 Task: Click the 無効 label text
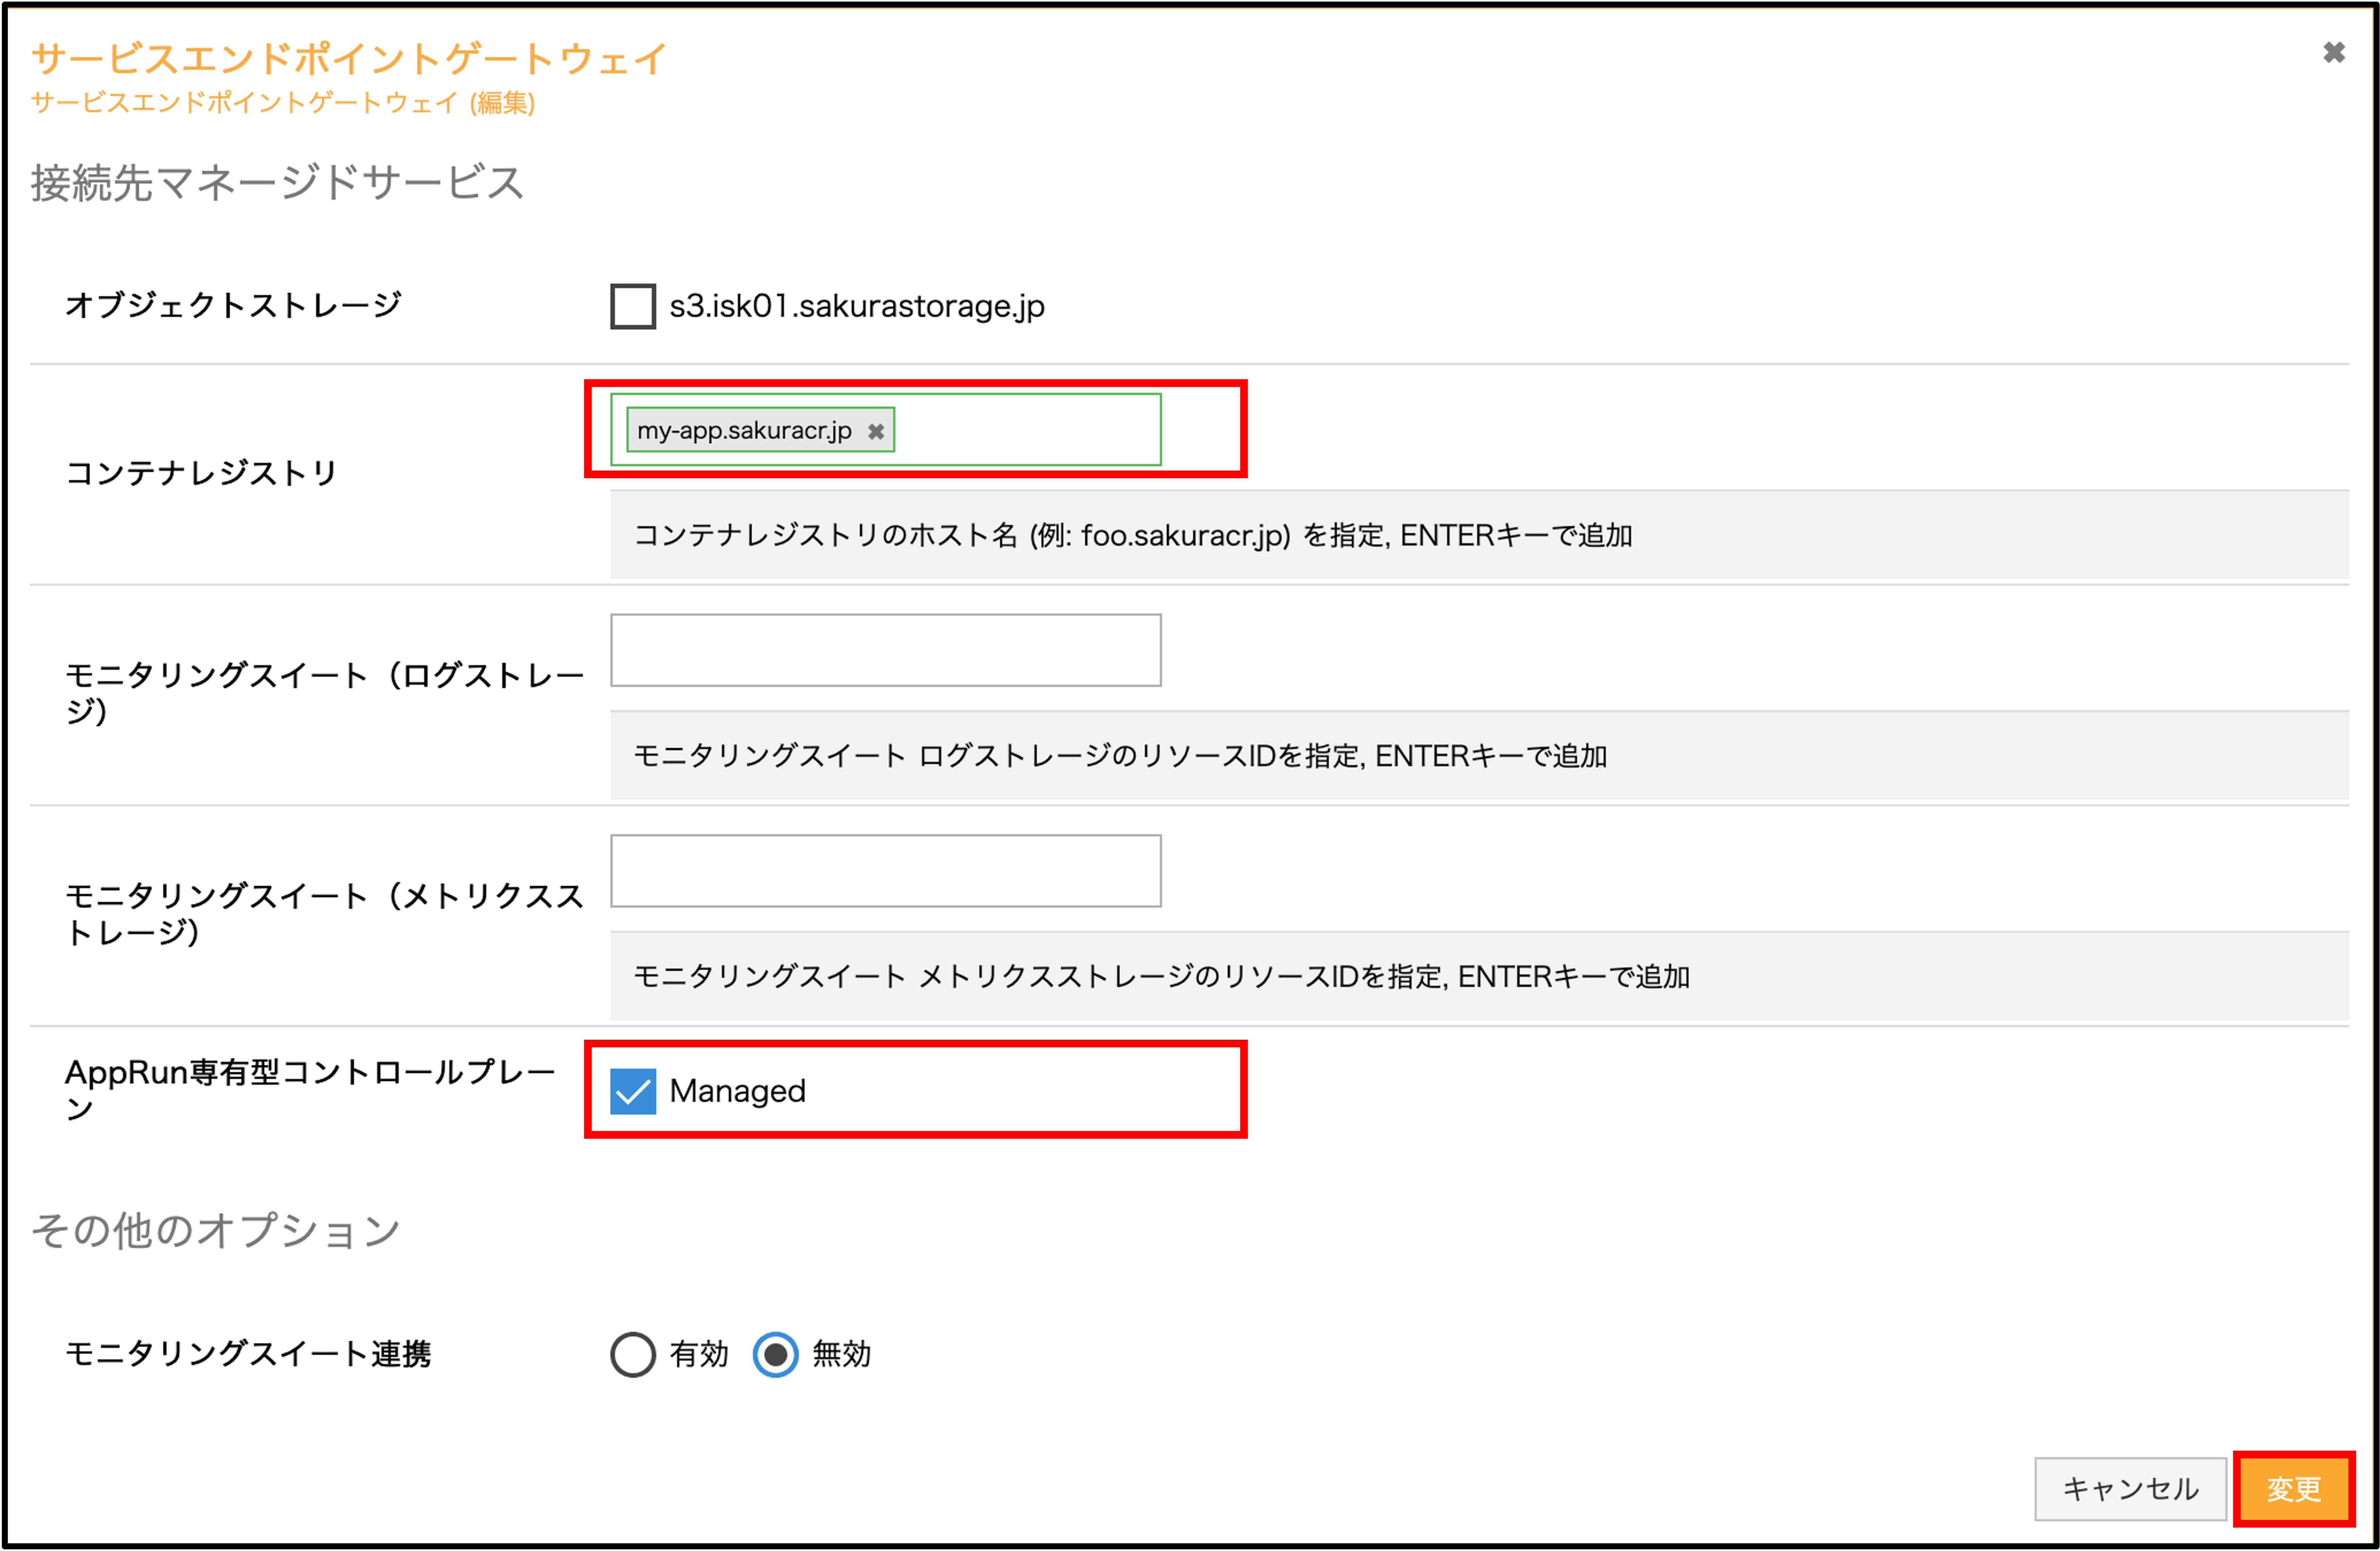point(841,1355)
